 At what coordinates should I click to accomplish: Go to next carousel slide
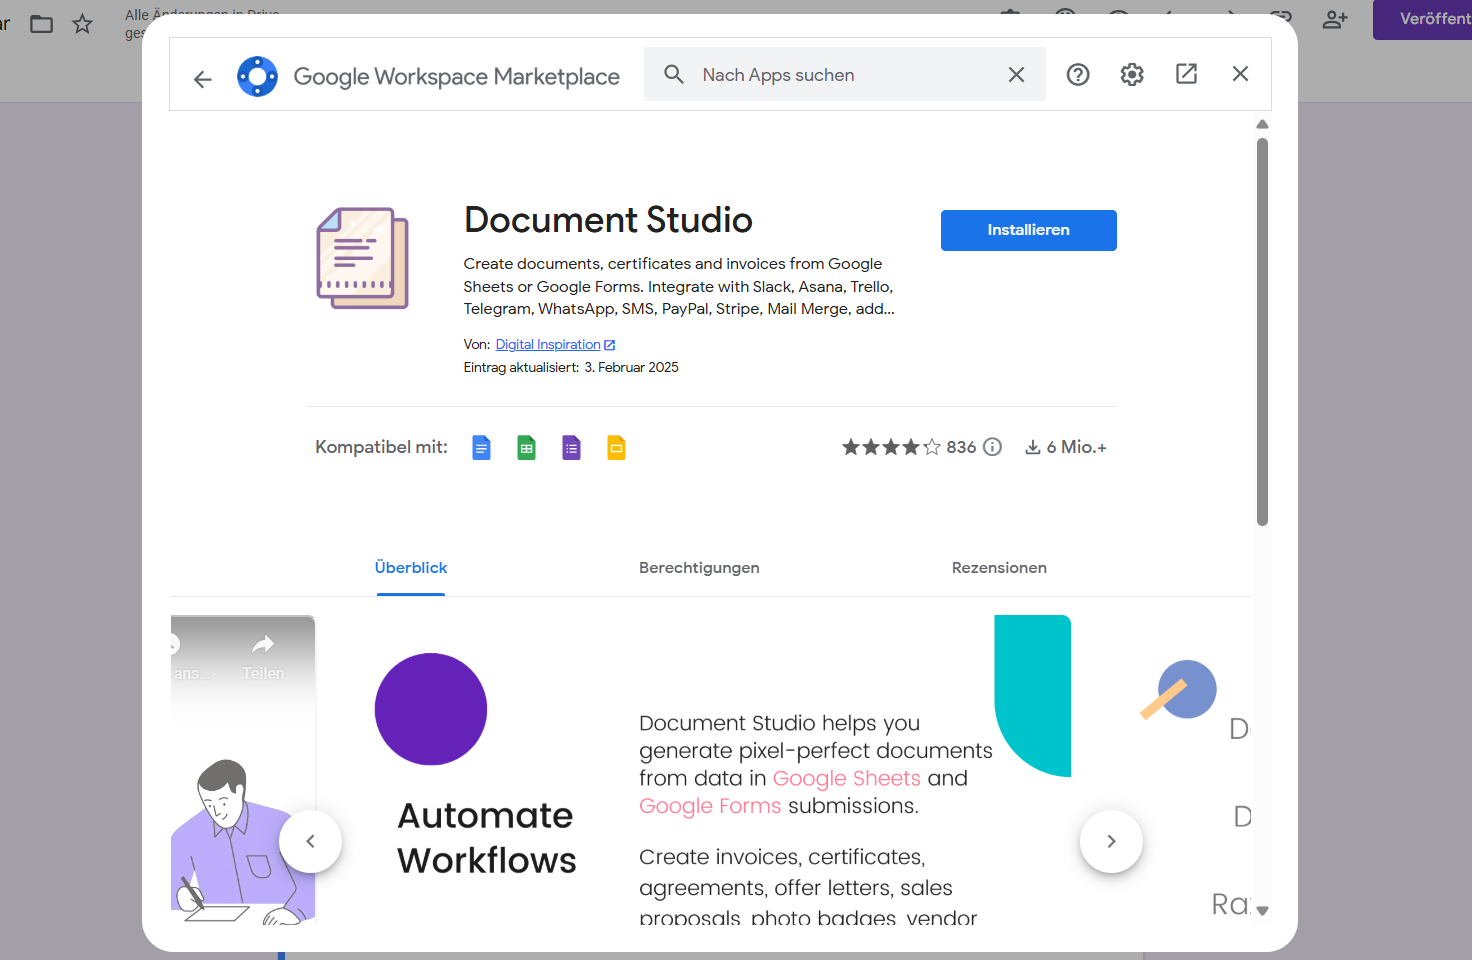1111,841
